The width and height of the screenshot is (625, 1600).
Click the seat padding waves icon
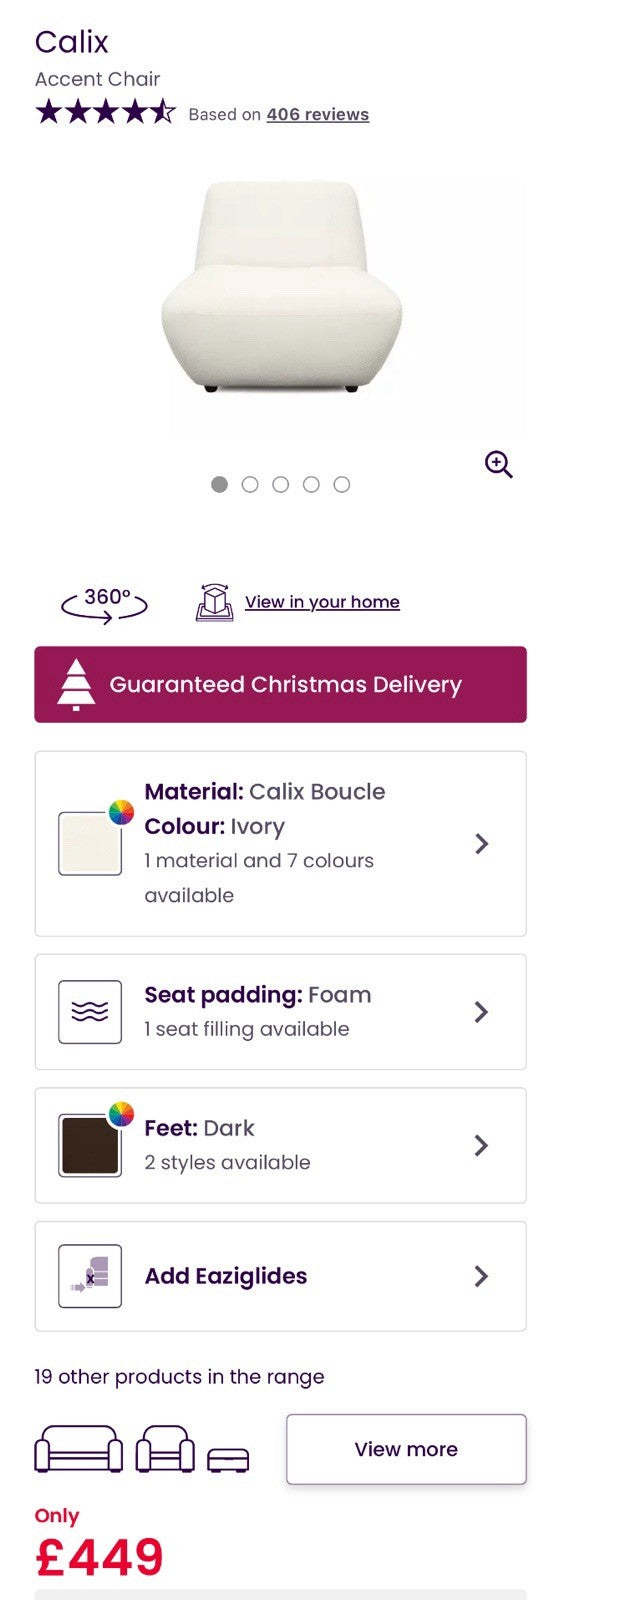point(90,1012)
